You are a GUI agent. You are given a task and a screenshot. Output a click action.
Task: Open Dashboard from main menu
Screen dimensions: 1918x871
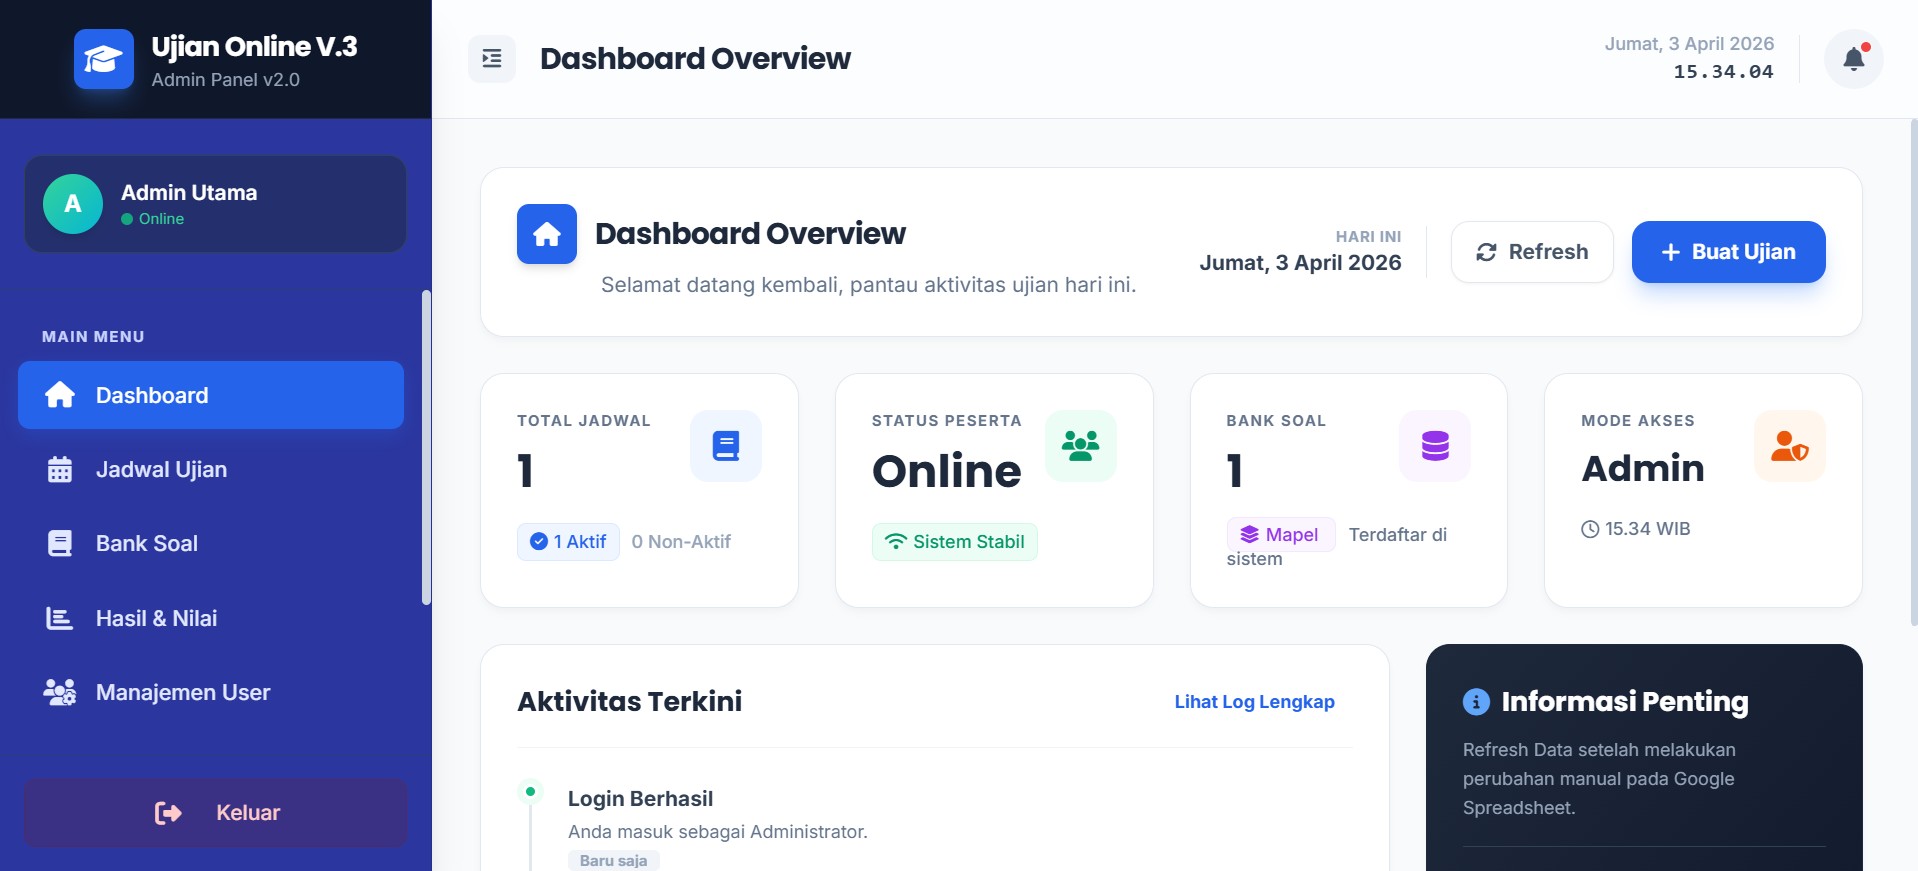coord(211,395)
